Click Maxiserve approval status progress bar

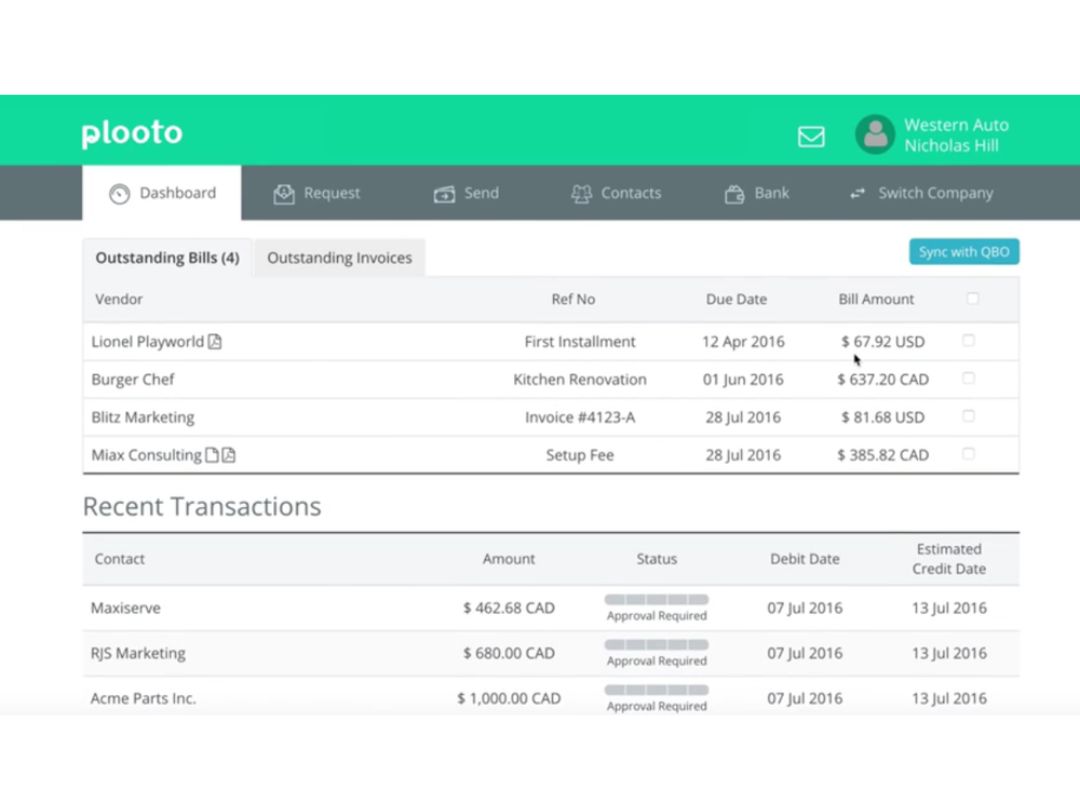coord(656,600)
